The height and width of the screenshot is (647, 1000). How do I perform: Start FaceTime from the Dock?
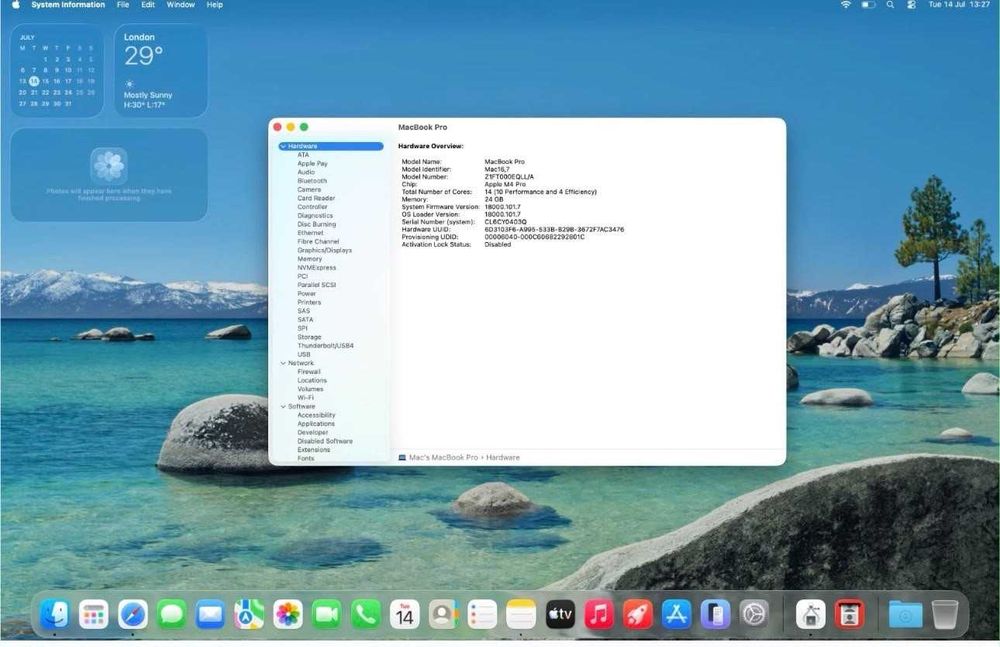pyautogui.click(x=327, y=615)
